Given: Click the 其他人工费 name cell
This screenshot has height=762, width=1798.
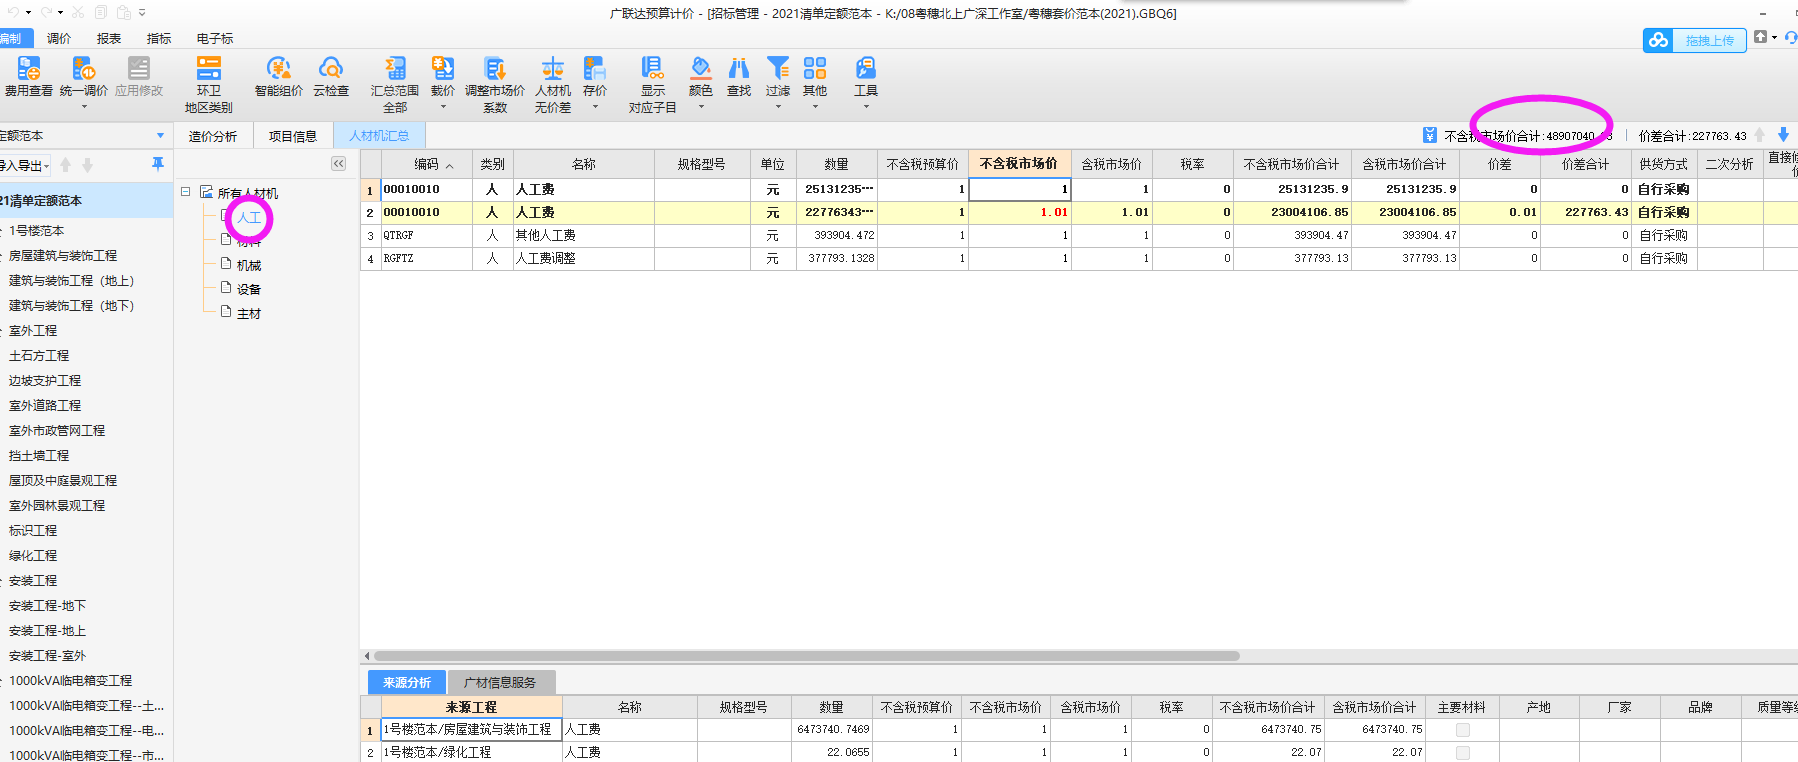Looking at the screenshot, I should pos(583,235).
